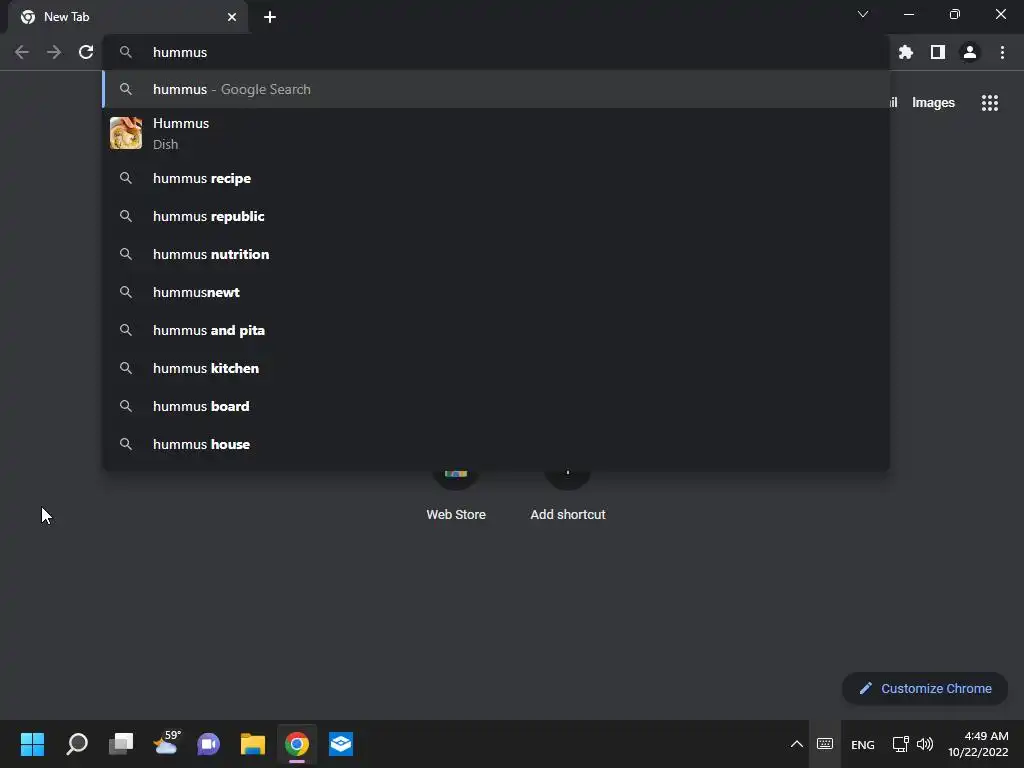Select the 'hummus house' suggestion

click(x=496, y=444)
